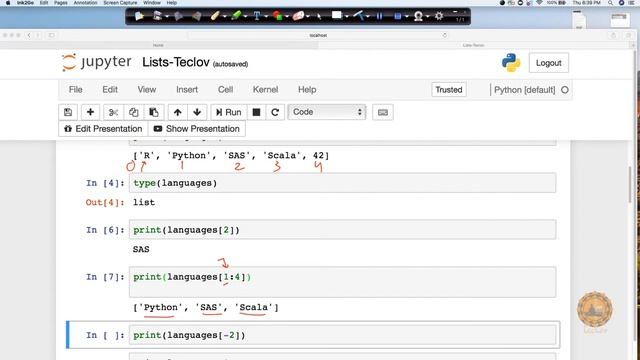Interrupt the kernel with the stop icon
Viewport: 640px width, 360px height.
click(256, 112)
